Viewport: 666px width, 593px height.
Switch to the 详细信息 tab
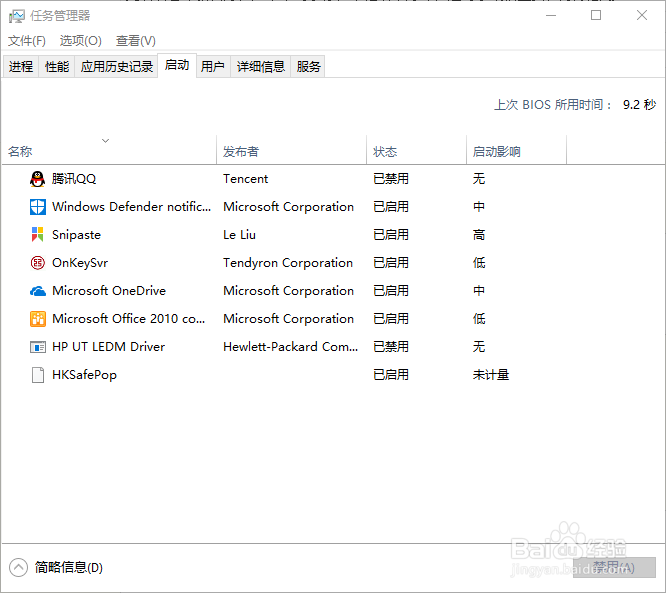pyautogui.click(x=260, y=67)
